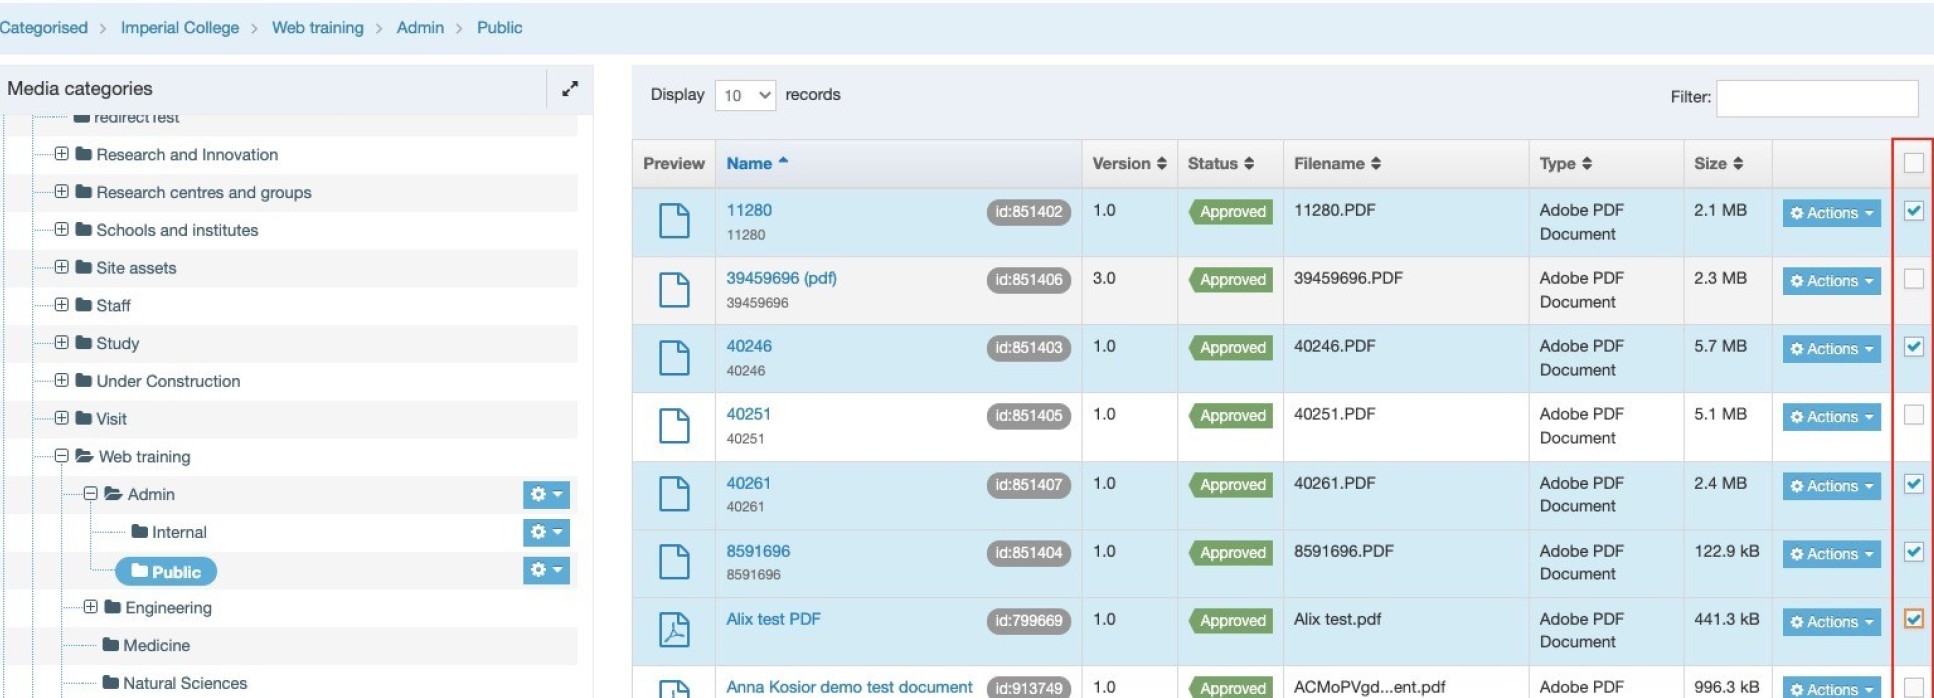
Task: Click into the Filter text field
Action: (1816, 98)
